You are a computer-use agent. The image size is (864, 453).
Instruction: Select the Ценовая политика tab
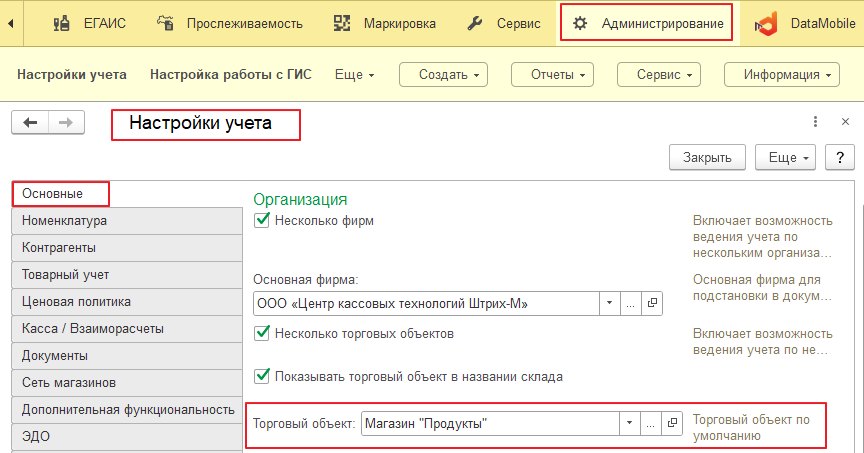point(127,302)
